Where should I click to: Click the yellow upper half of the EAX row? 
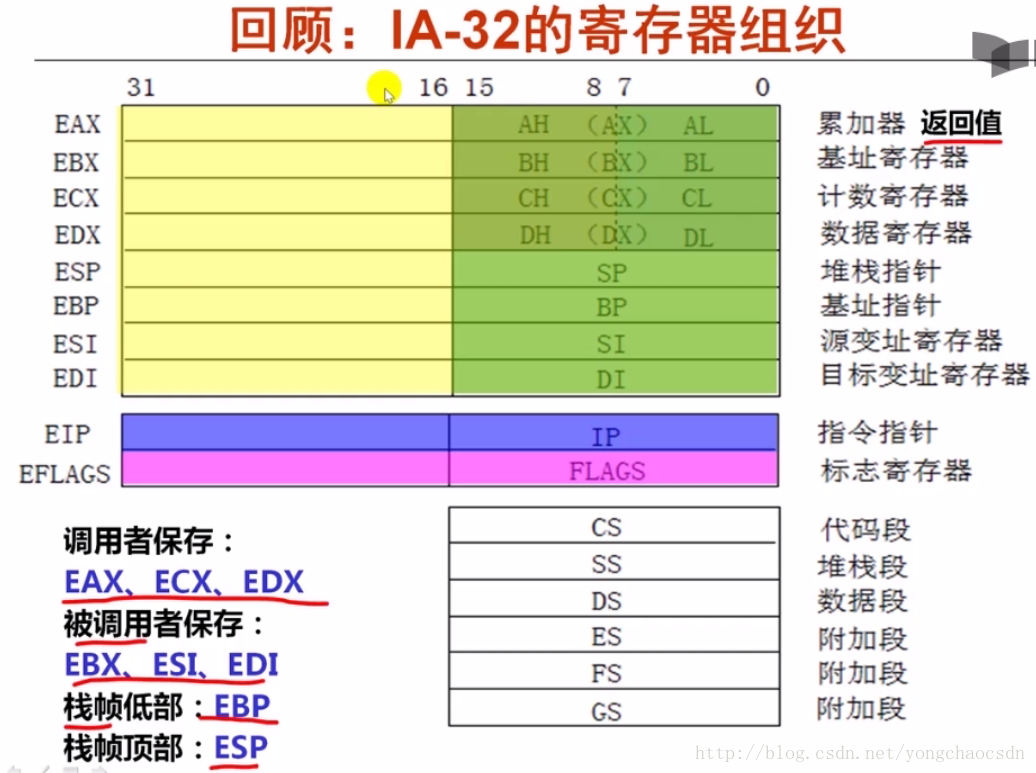pyautogui.click(x=287, y=124)
